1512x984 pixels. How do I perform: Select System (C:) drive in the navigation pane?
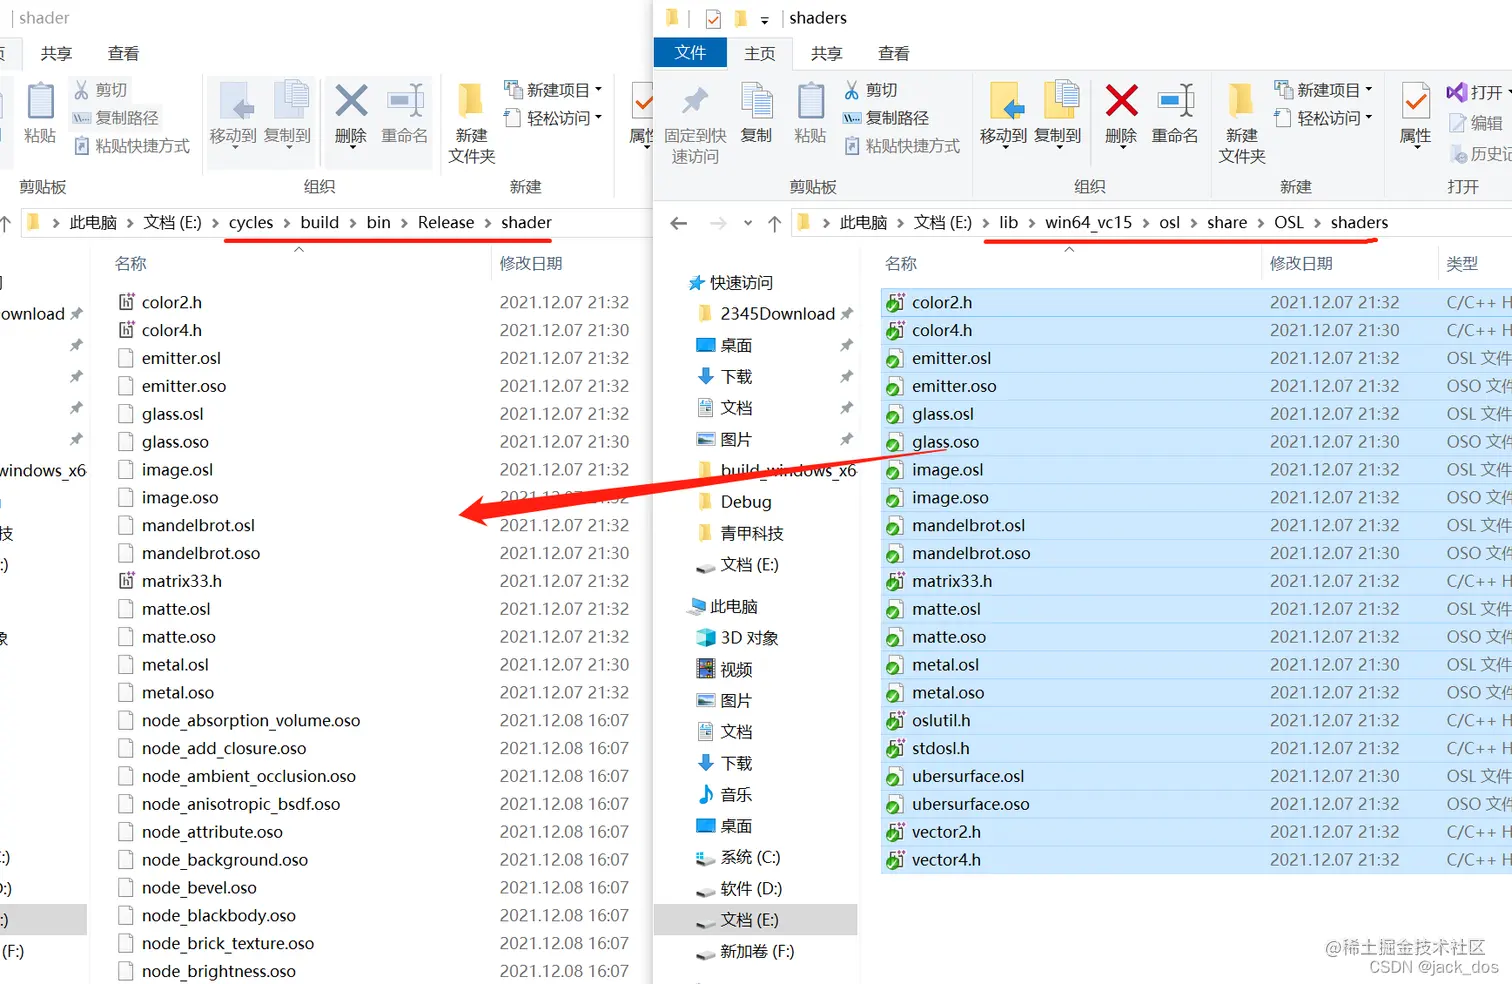738,857
